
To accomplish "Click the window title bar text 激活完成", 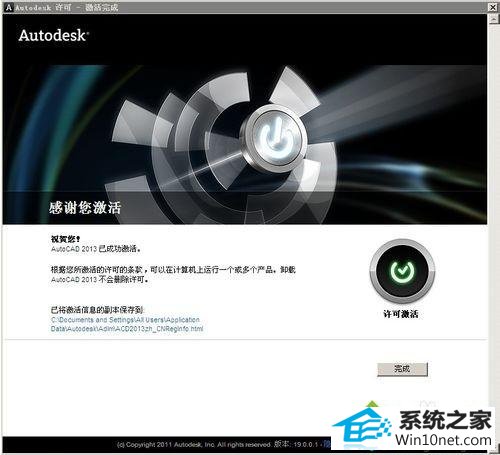I will click(102, 7).
